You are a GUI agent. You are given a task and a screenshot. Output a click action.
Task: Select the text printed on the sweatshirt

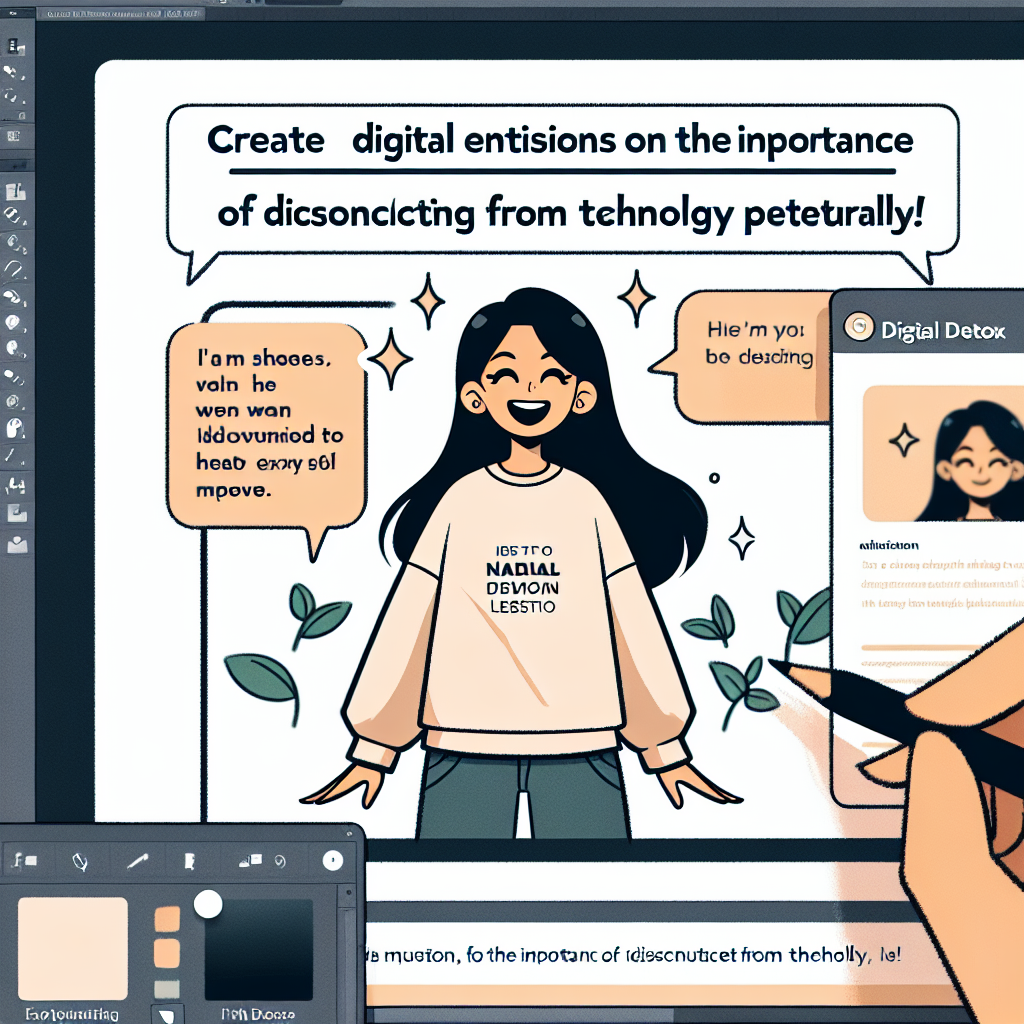(x=522, y=579)
